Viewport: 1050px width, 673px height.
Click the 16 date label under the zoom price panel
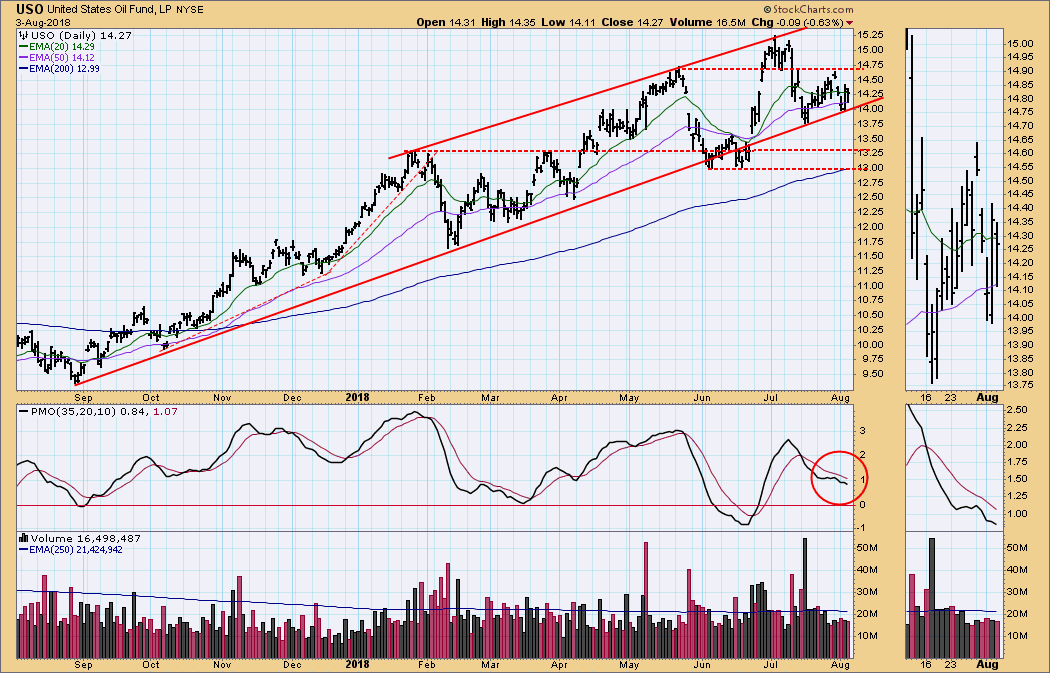[x=926, y=398]
